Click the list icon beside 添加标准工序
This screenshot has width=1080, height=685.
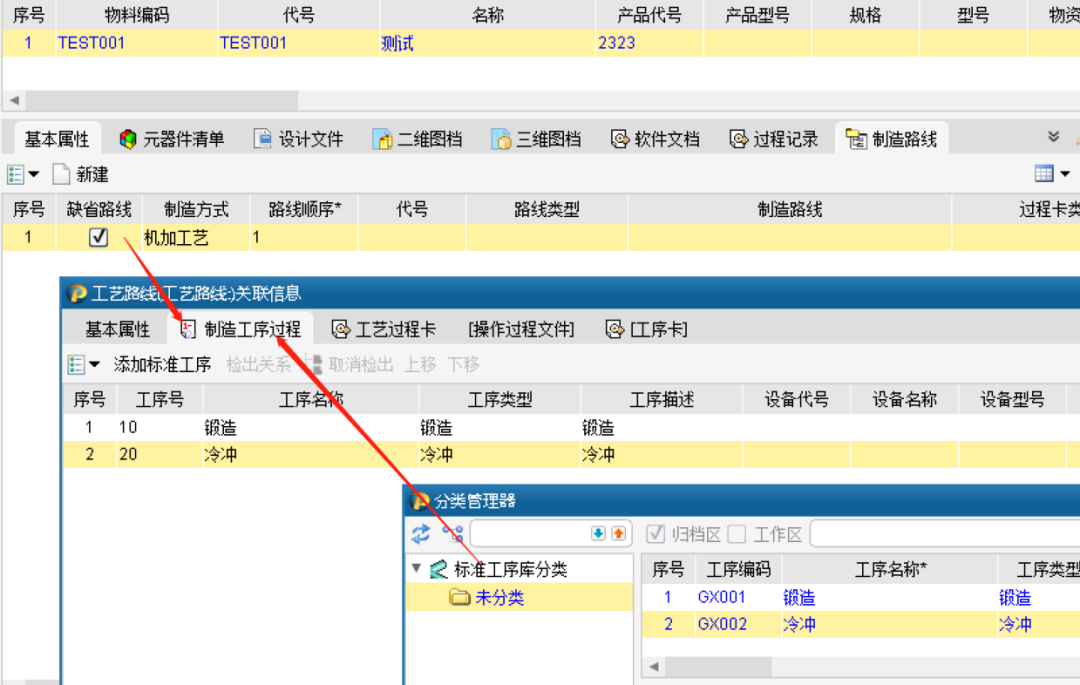coord(76,364)
